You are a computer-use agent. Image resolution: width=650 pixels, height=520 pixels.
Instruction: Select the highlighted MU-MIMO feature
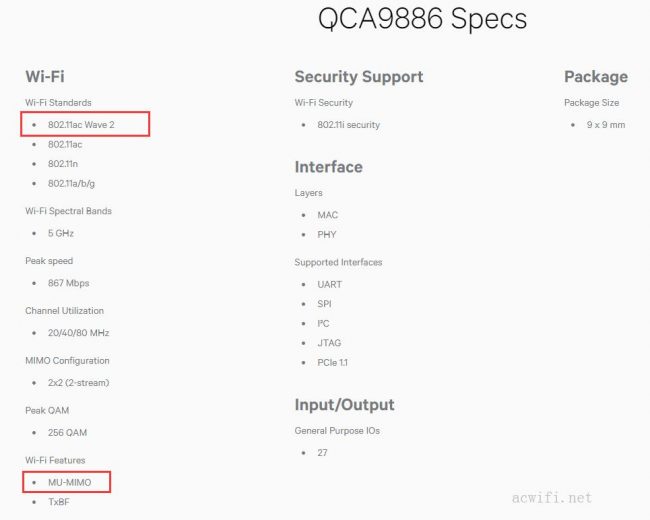click(x=69, y=482)
